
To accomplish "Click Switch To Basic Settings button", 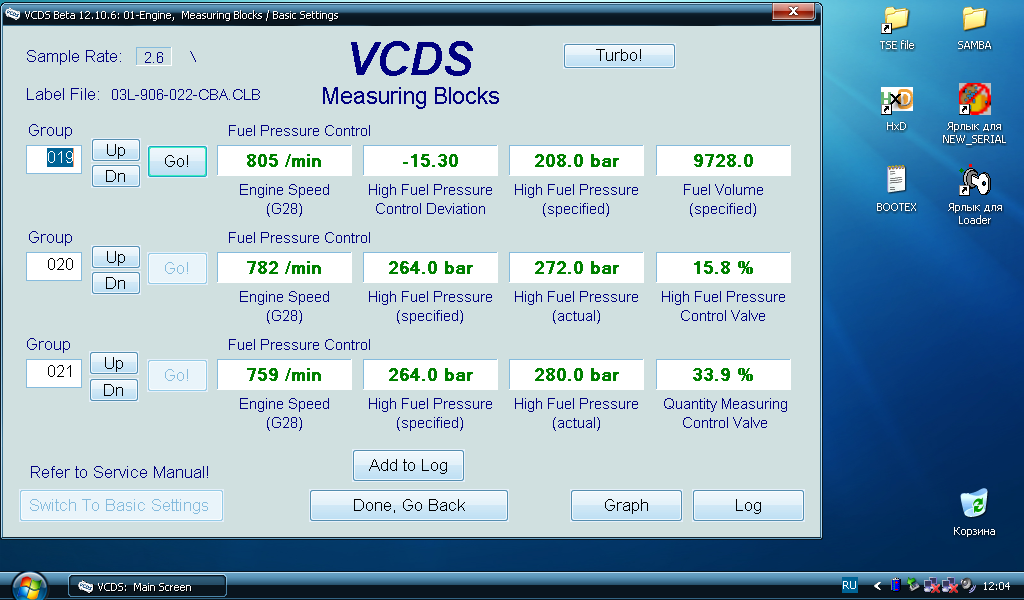I will coord(121,505).
